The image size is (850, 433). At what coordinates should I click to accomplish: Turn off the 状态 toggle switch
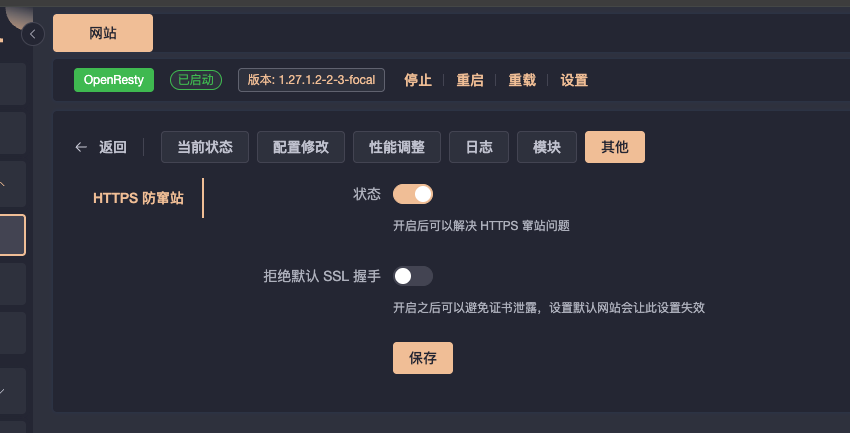tap(413, 194)
